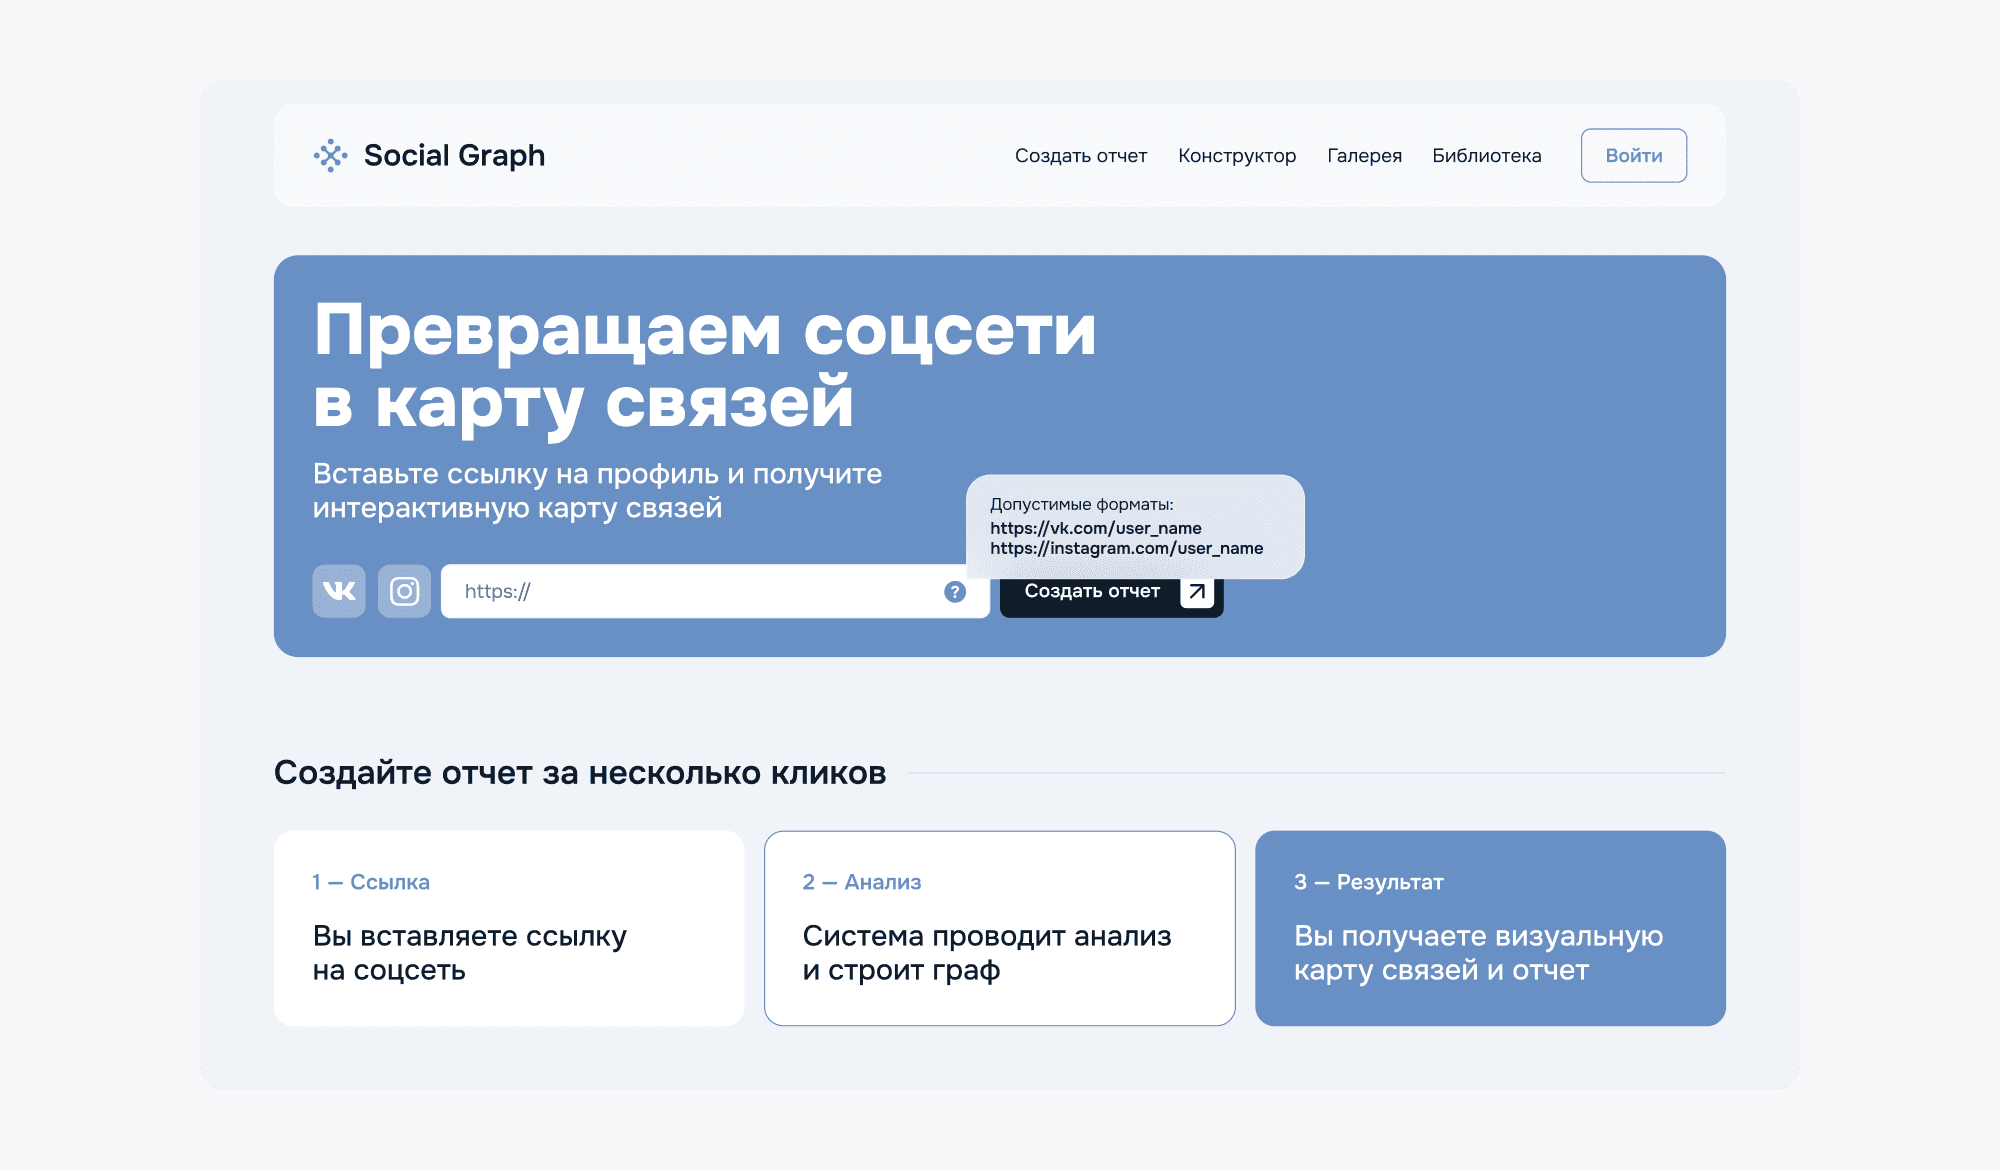Go to Галерея page
The height and width of the screenshot is (1170, 2000).
[x=1364, y=156]
